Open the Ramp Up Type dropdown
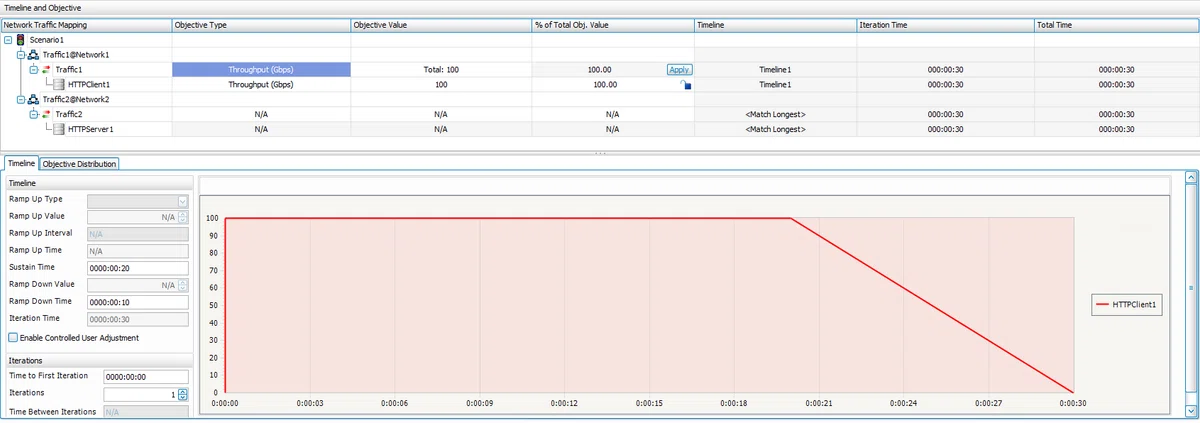Image resolution: width=1200 pixels, height=423 pixels. 183,200
